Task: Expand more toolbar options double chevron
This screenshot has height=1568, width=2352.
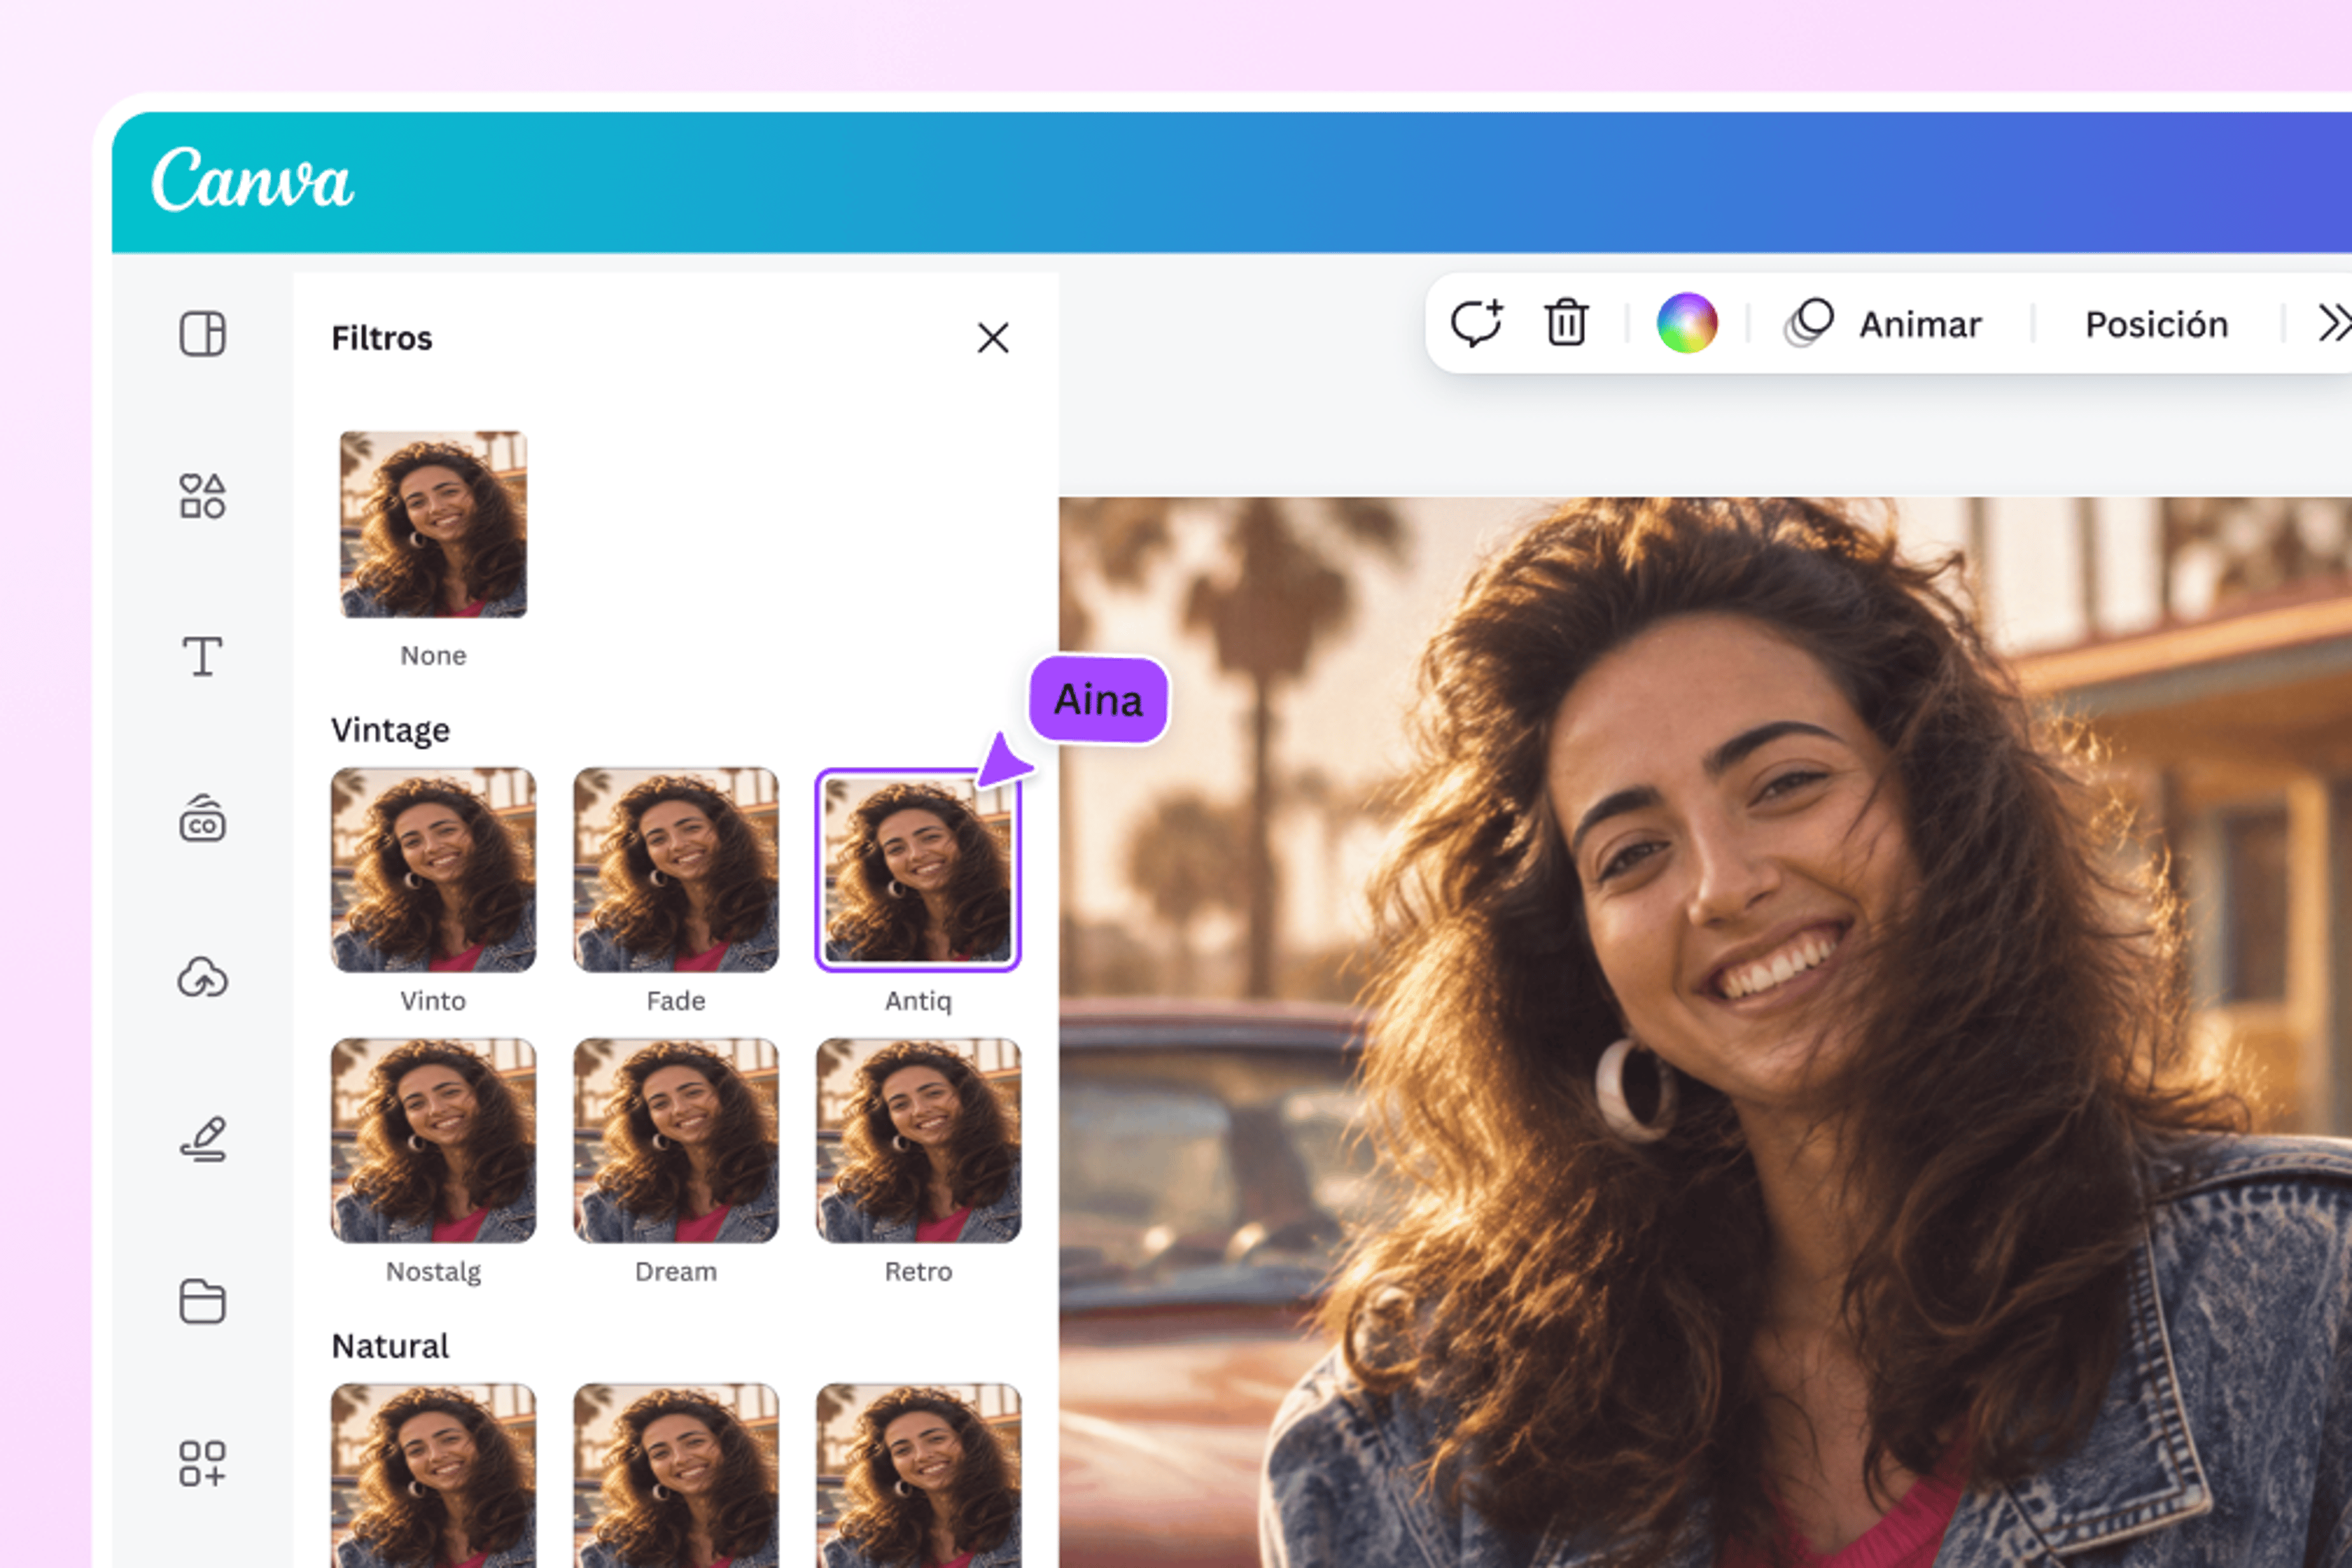Action: [x=2335, y=323]
